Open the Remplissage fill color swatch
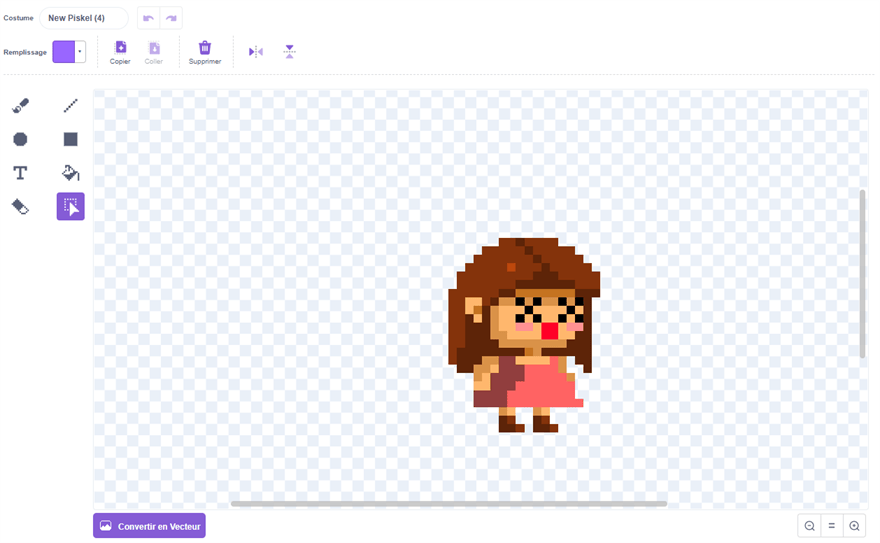The width and height of the screenshot is (880, 543). click(x=64, y=52)
